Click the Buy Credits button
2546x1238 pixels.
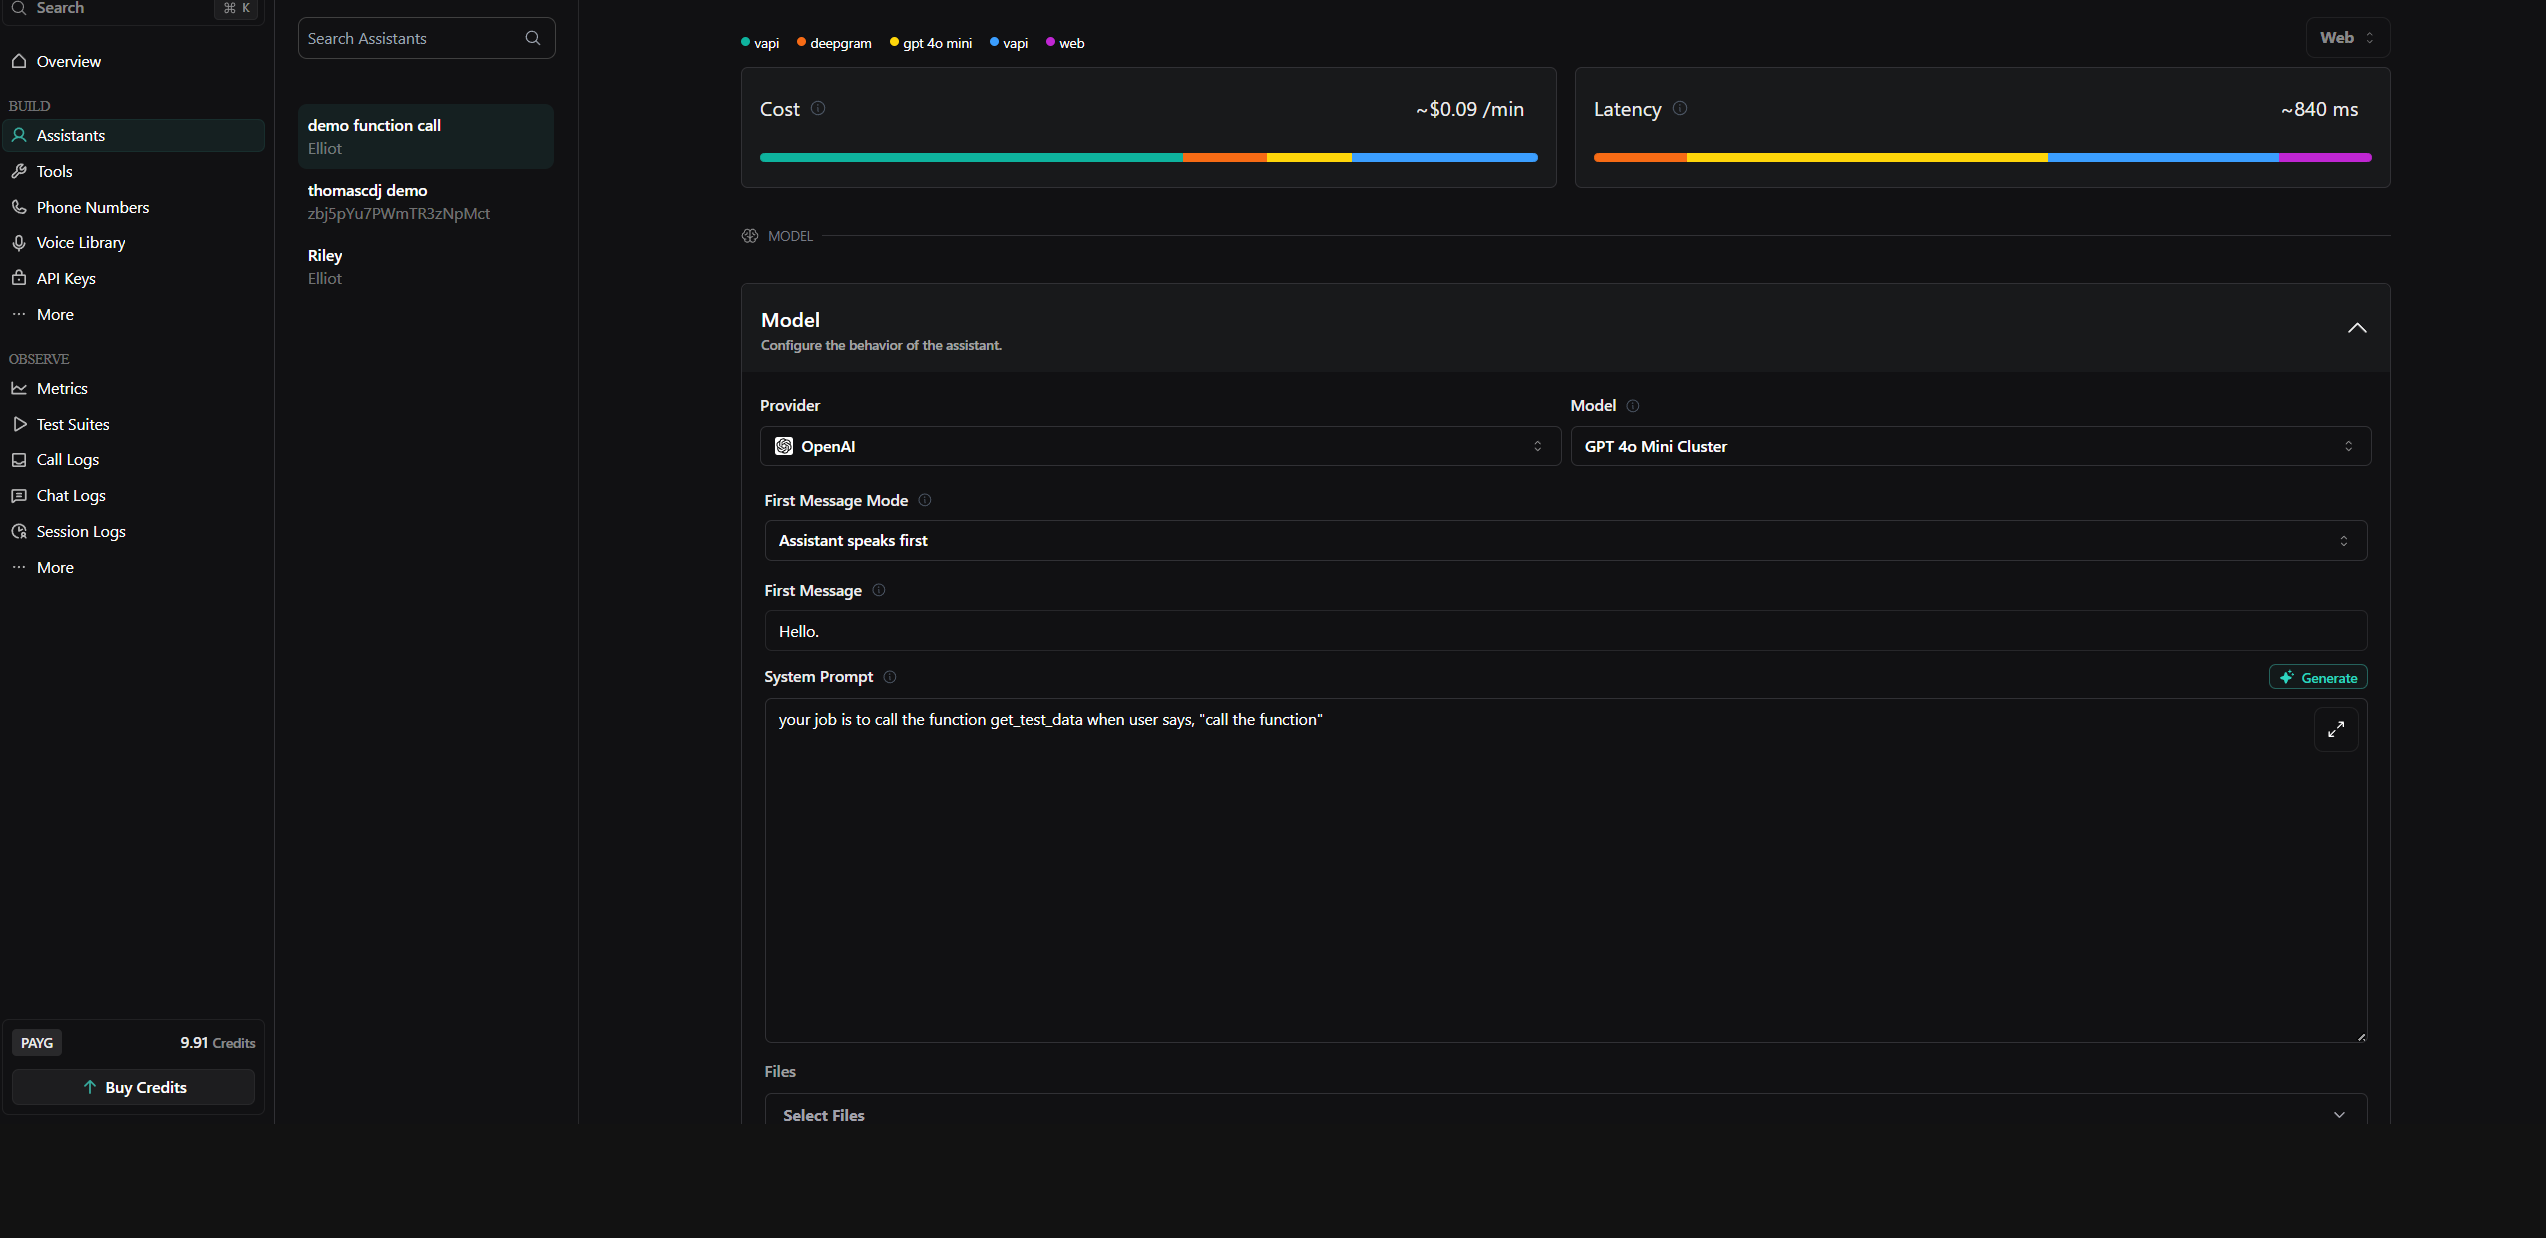134,1087
